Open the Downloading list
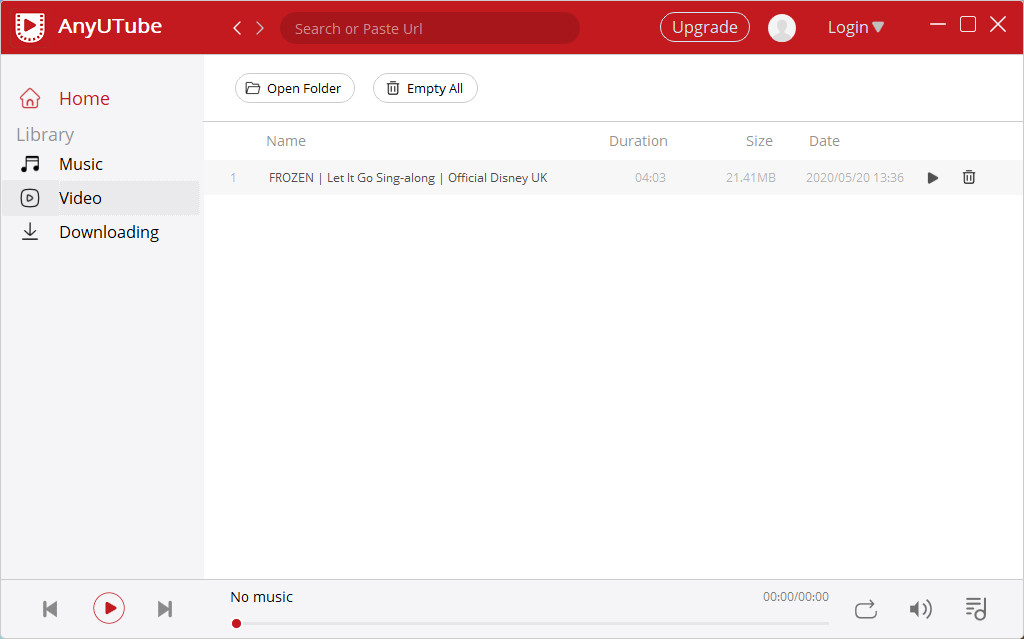 pyautogui.click(x=109, y=233)
